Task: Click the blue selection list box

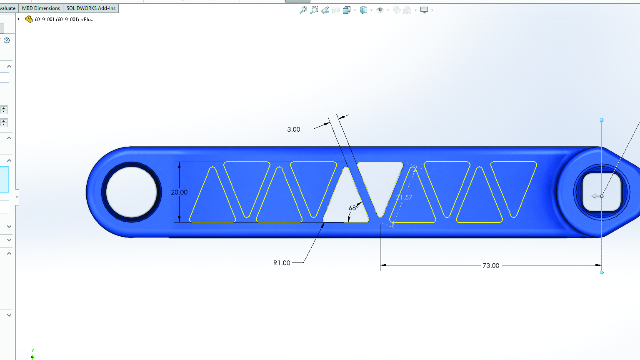Action: point(4,179)
